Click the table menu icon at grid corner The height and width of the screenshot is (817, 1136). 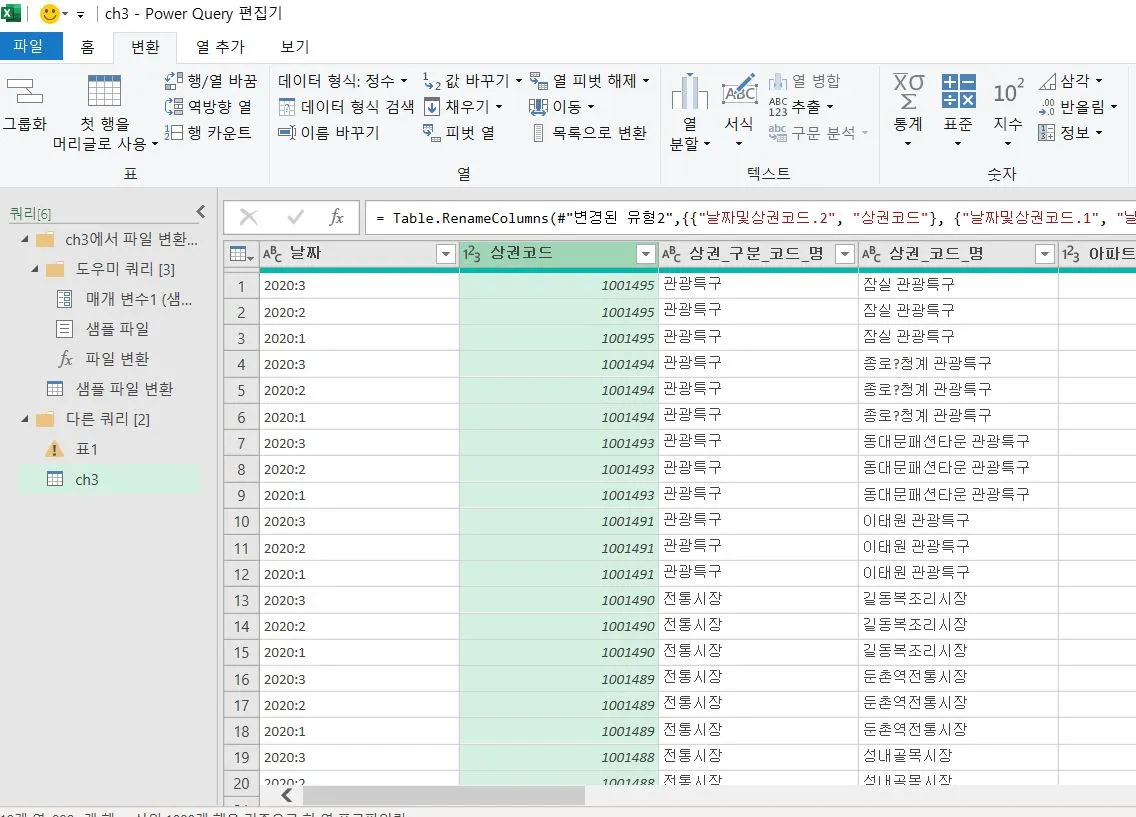pos(241,254)
